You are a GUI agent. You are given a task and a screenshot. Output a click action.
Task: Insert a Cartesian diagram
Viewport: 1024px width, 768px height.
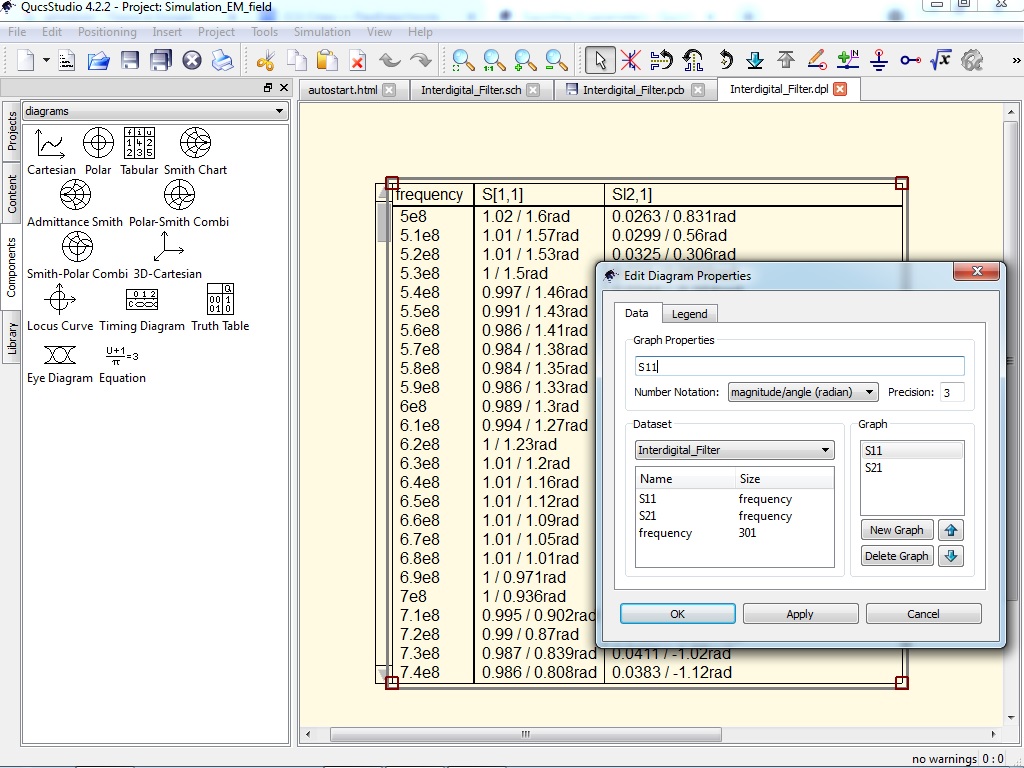point(51,152)
